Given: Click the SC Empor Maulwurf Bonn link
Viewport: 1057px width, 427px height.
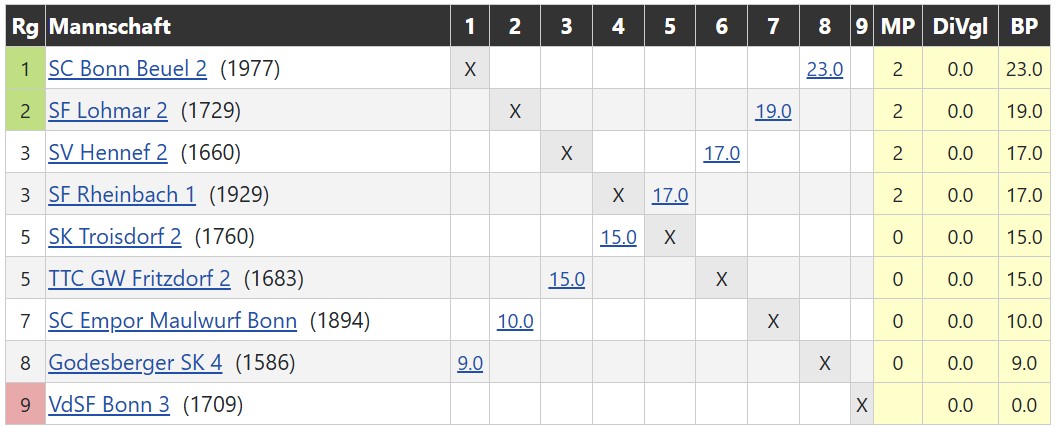Looking at the screenshot, I should pos(172,321).
